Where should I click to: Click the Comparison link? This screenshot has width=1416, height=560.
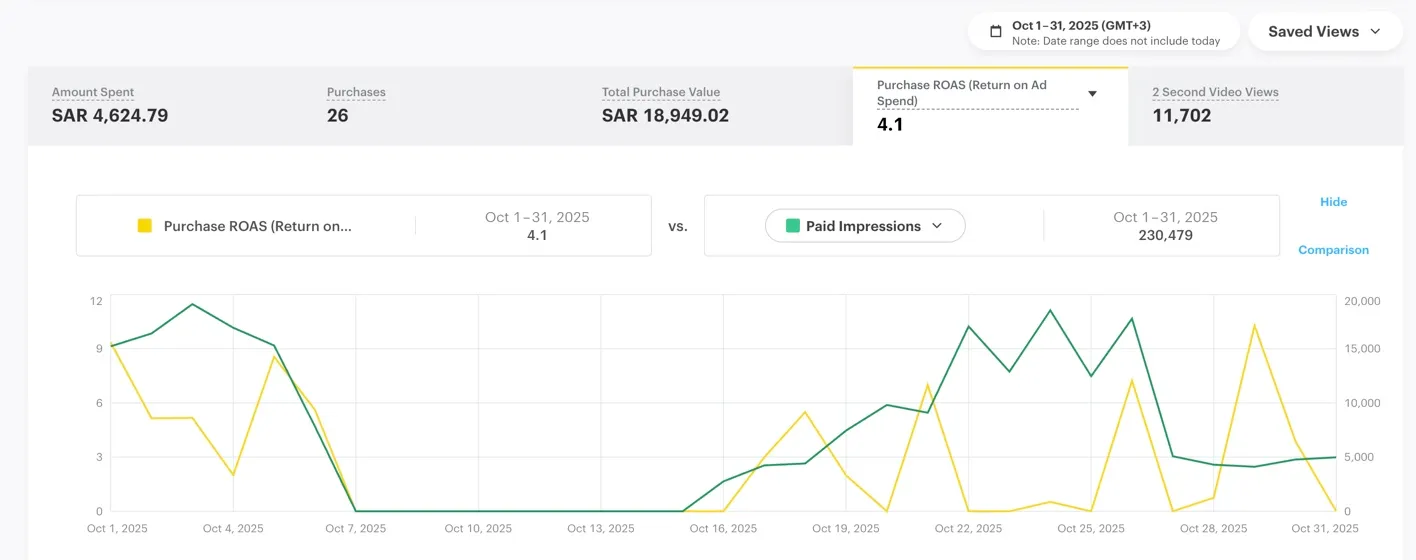pos(1334,250)
